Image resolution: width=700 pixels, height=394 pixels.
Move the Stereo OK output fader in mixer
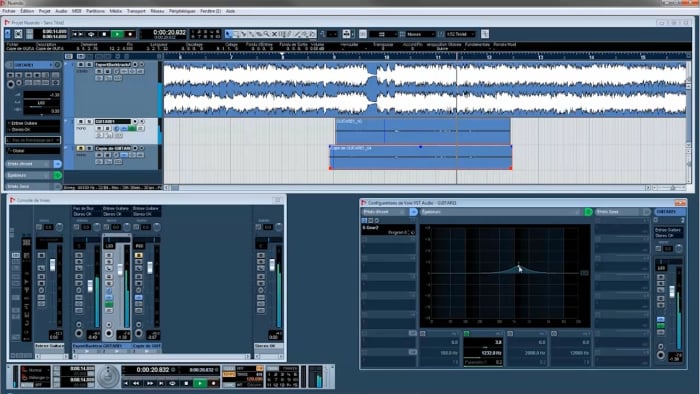(272, 265)
